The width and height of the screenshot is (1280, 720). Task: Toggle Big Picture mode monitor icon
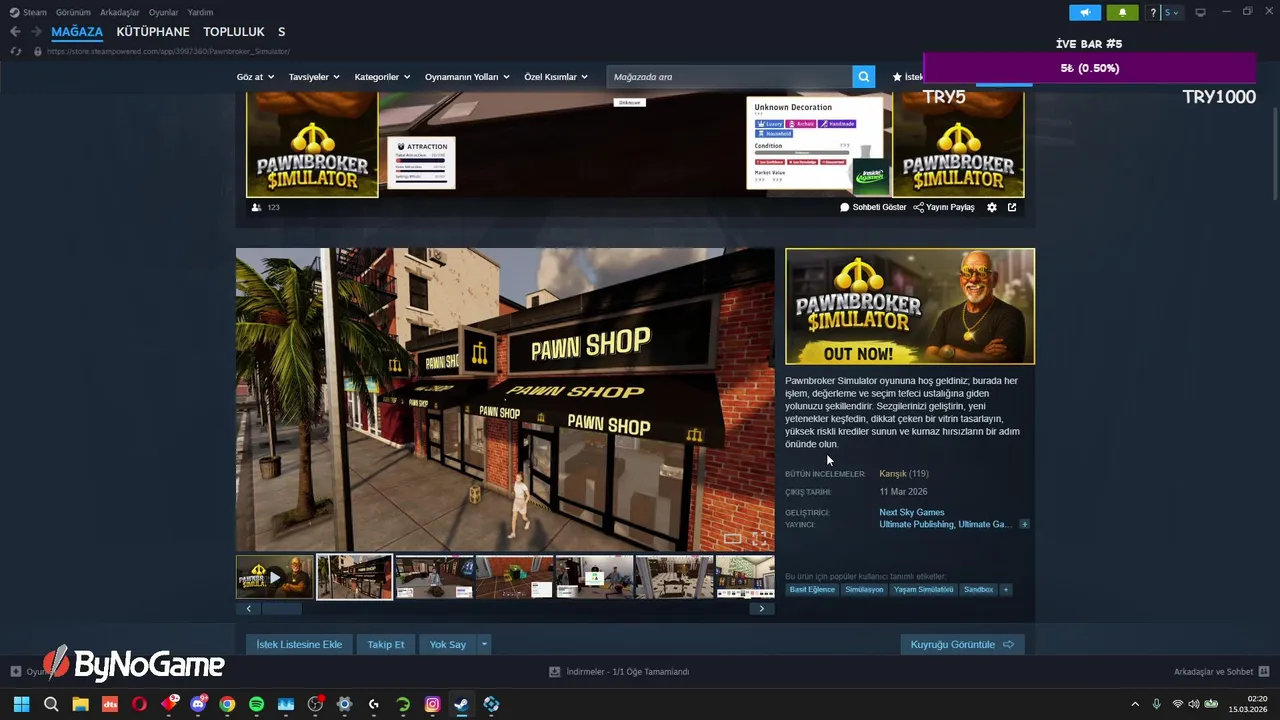[x=1200, y=12]
